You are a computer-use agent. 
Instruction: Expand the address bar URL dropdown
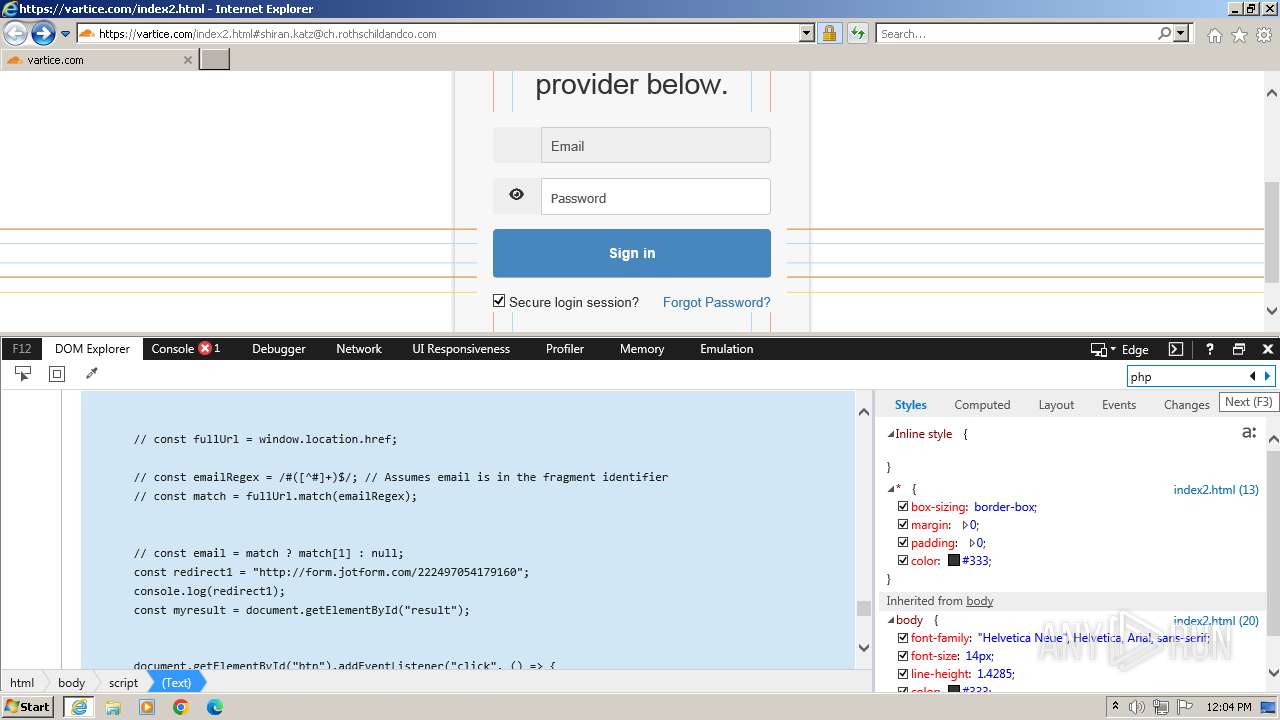tap(807, 34)
